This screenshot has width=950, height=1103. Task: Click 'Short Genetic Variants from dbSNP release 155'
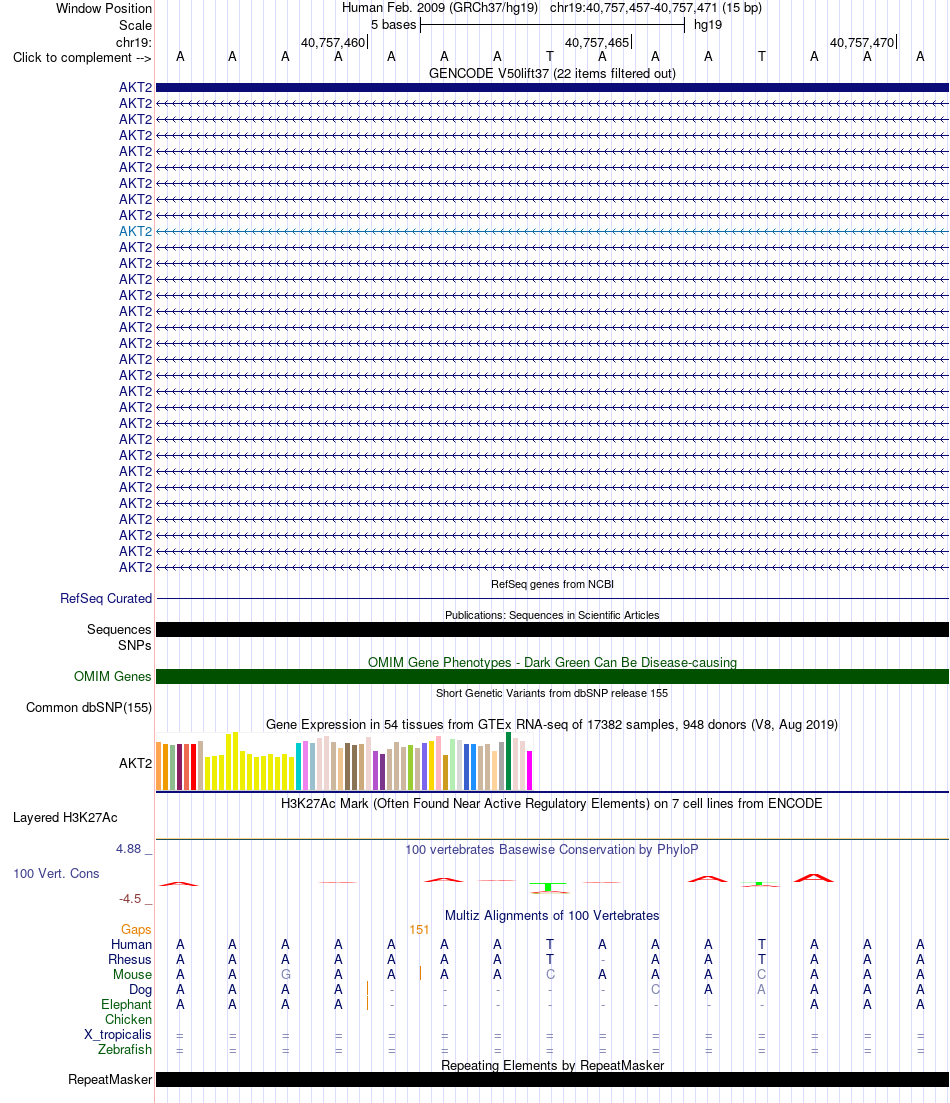(x=552, y=694)
